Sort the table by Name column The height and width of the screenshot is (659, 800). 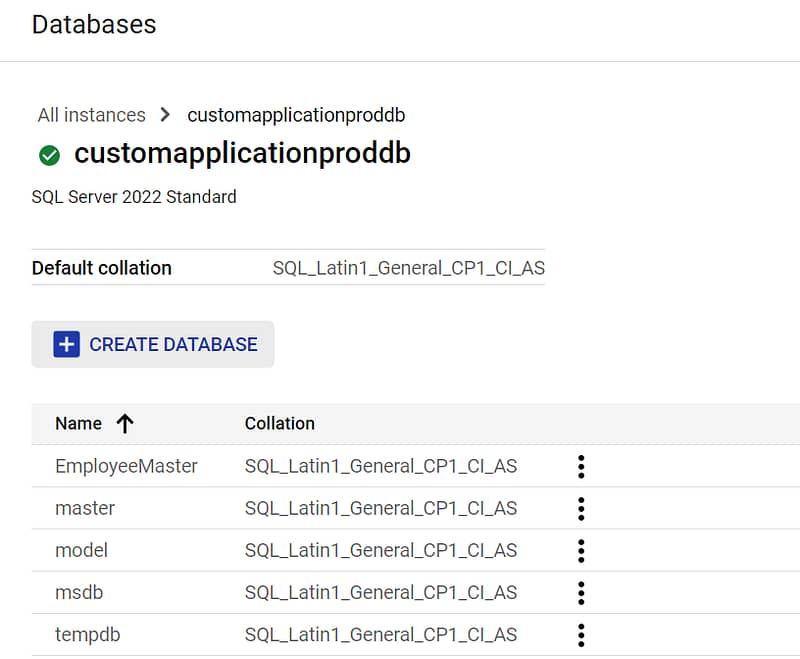tap(79, 423)
